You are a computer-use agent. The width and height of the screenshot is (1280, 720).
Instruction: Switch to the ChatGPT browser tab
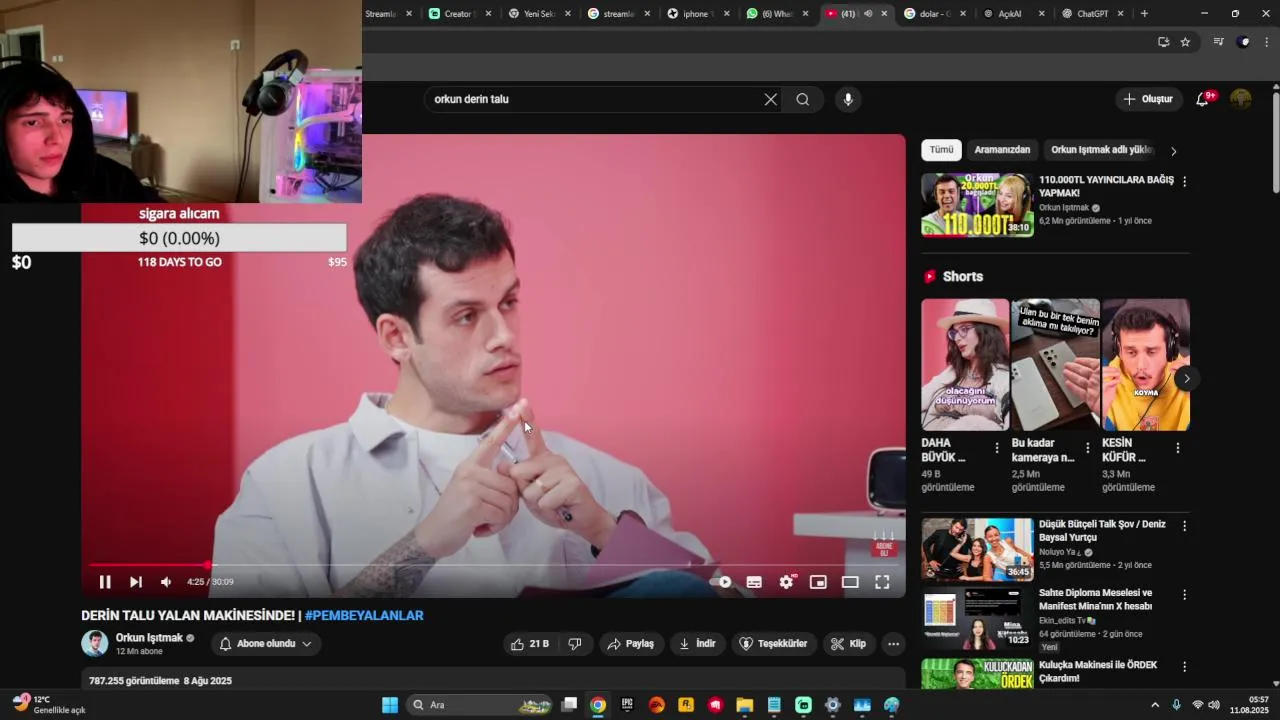[1093, 14]
